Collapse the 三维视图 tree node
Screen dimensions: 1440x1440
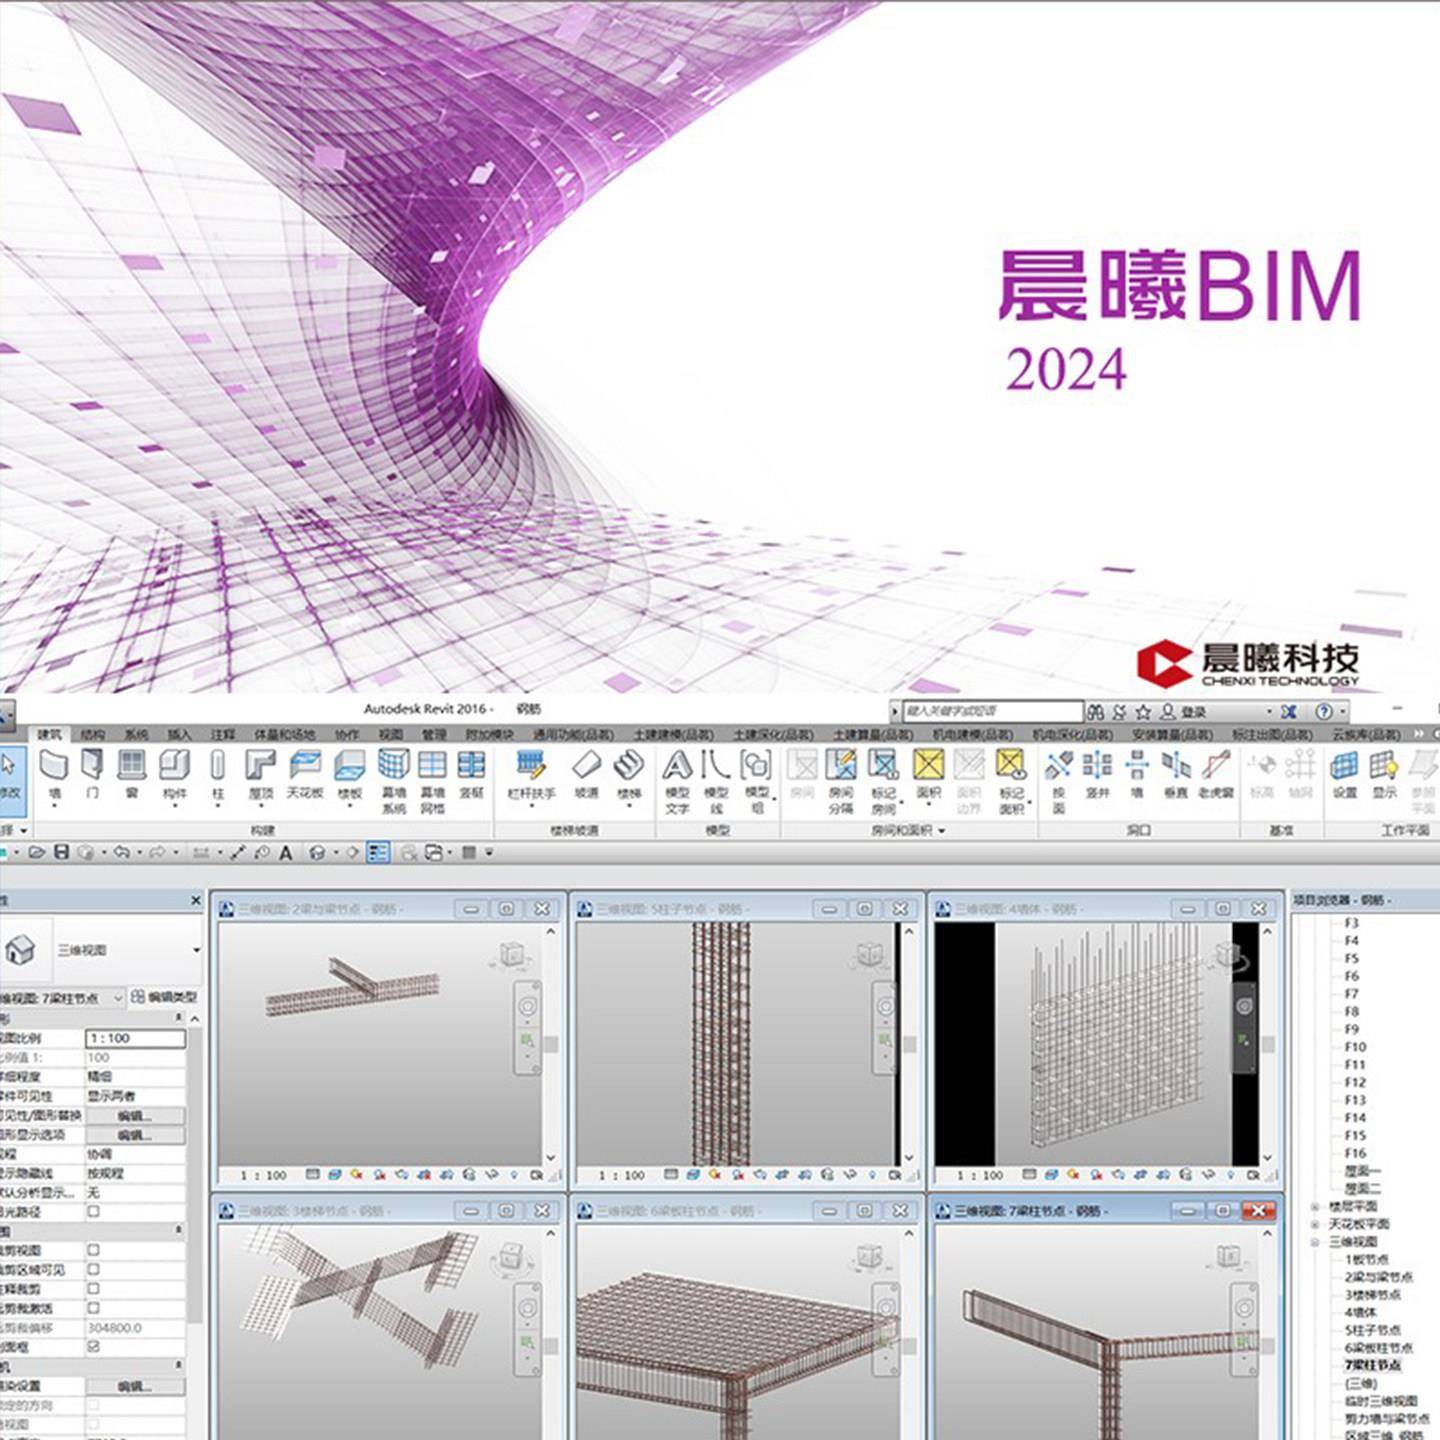click(1315, 1242)
